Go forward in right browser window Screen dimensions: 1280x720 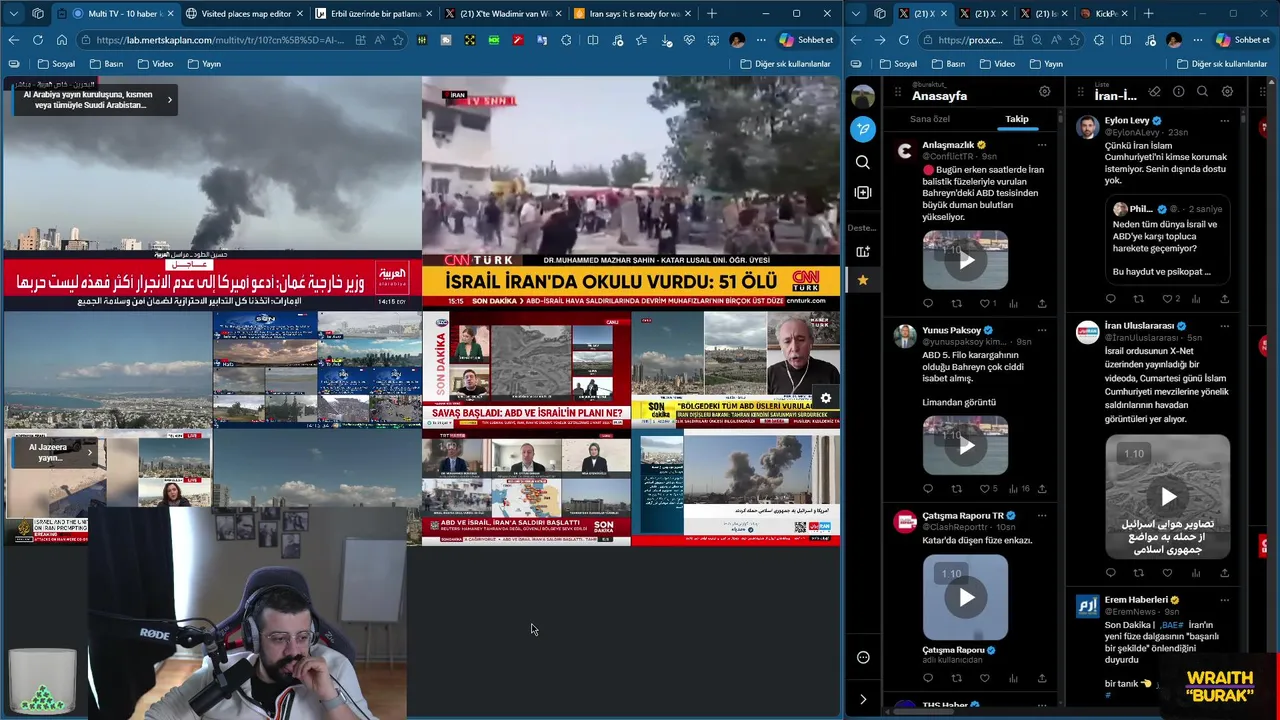[x=879, y=40]
